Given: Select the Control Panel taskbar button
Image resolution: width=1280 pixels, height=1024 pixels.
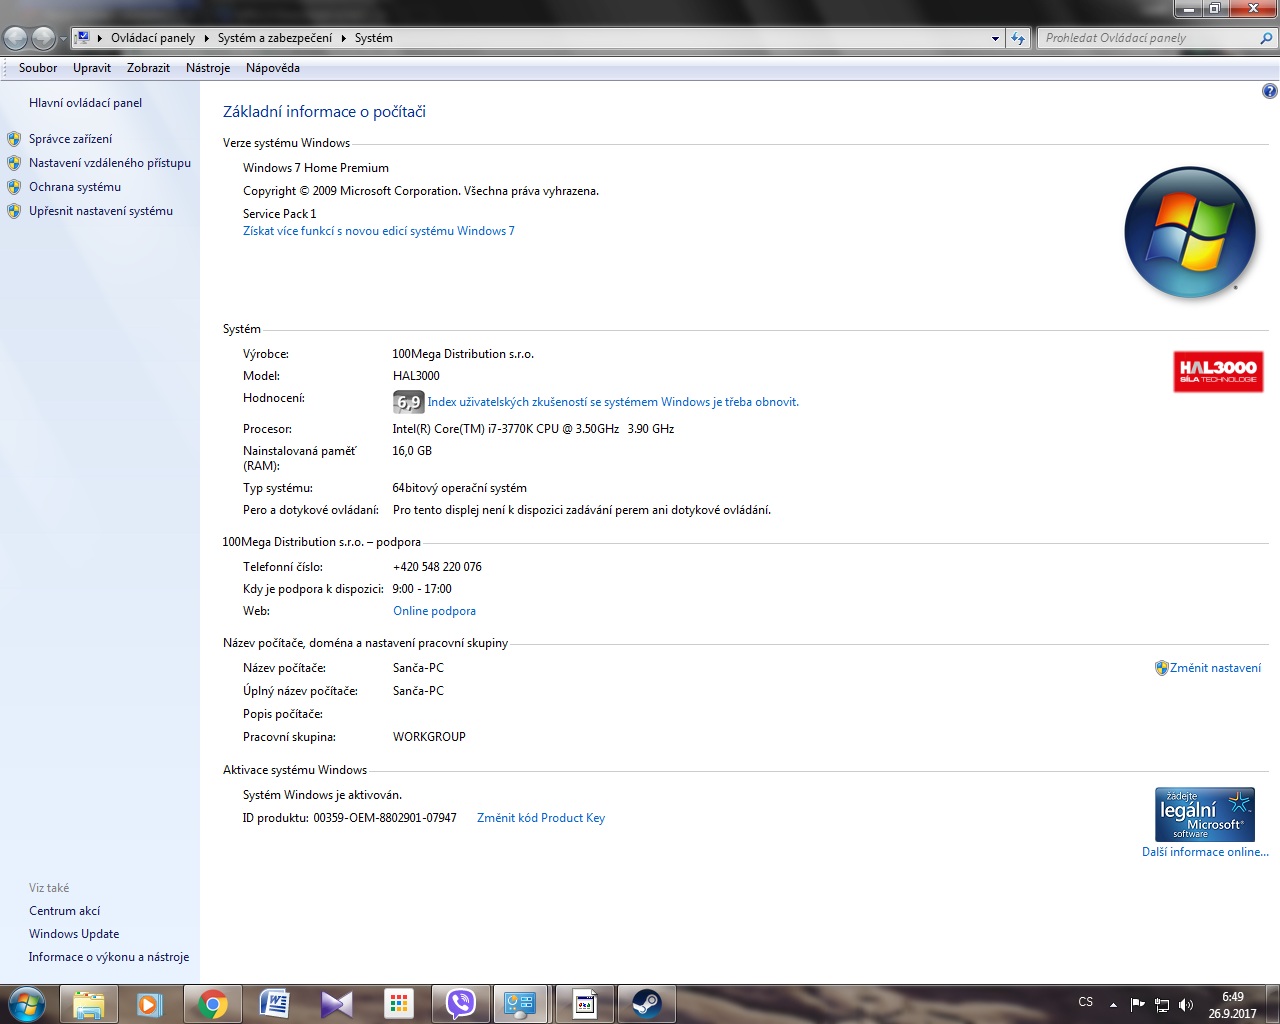Looking at the screenshot, I should click(x=522, y=1004).
